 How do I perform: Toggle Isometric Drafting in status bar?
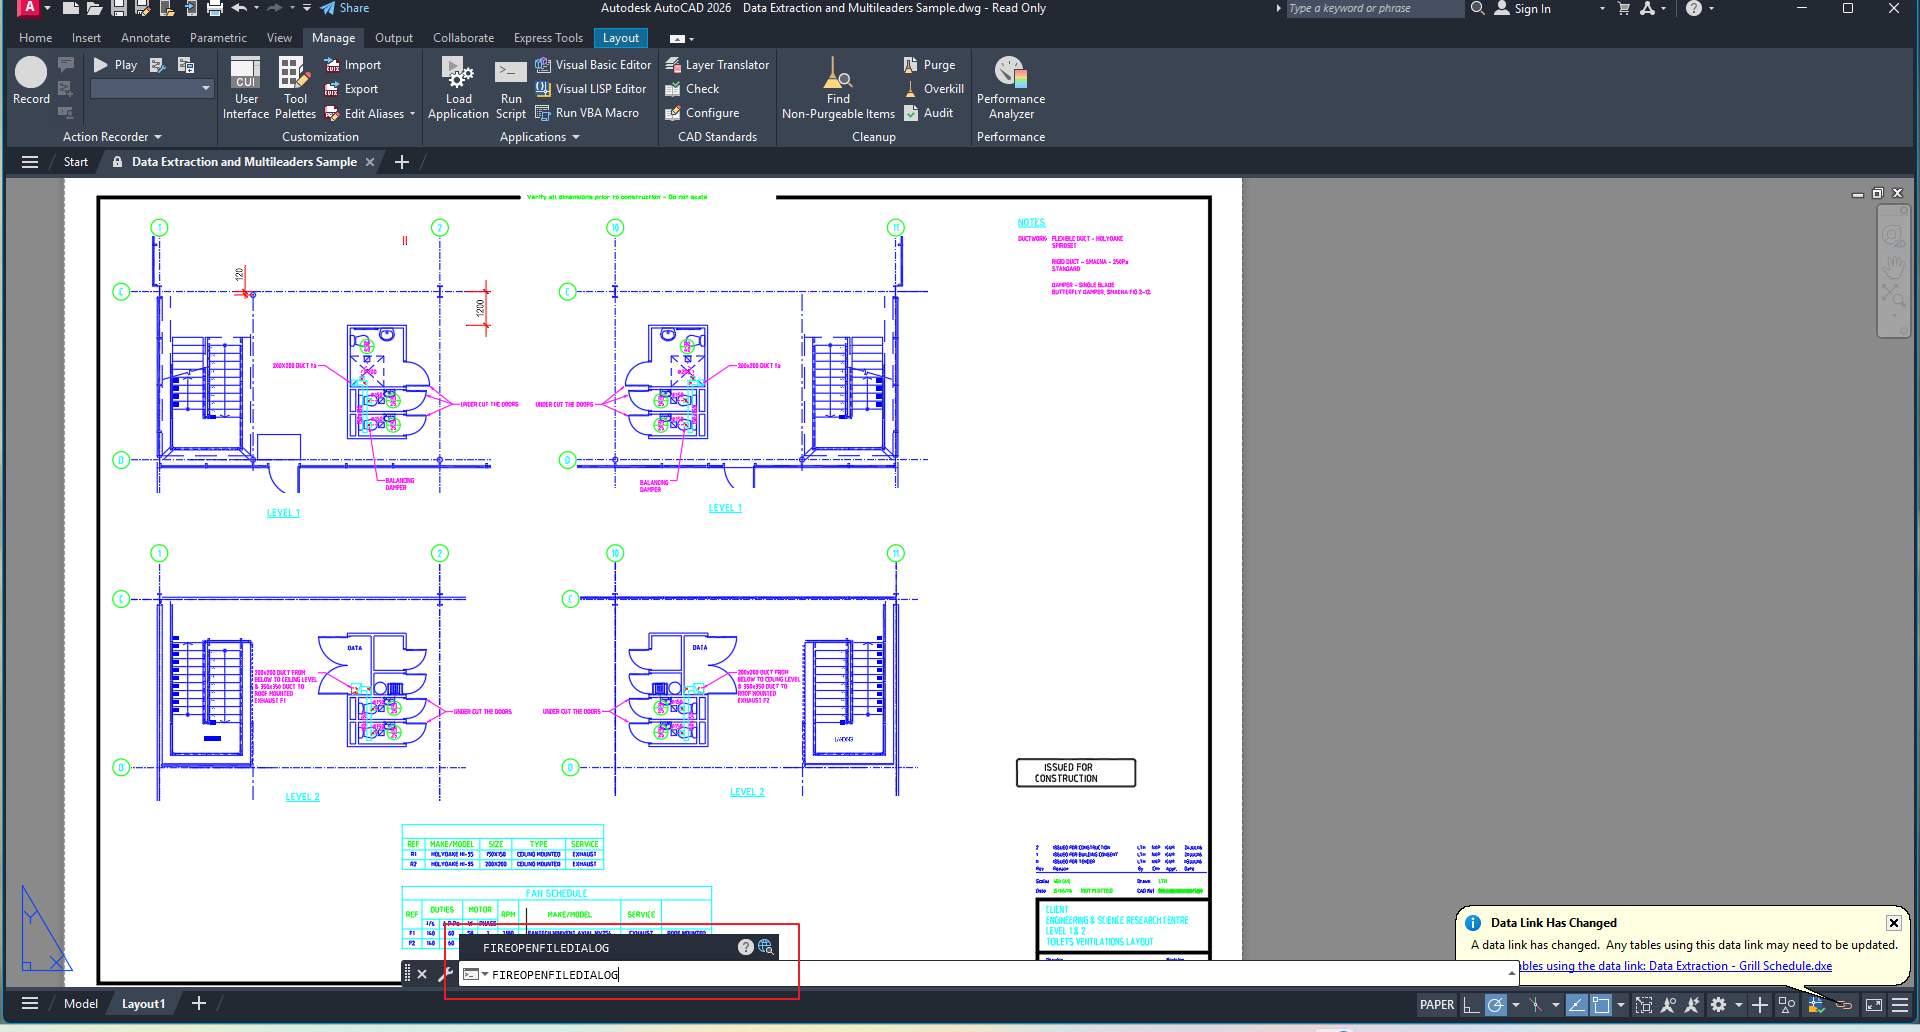coord(1536,1005)
